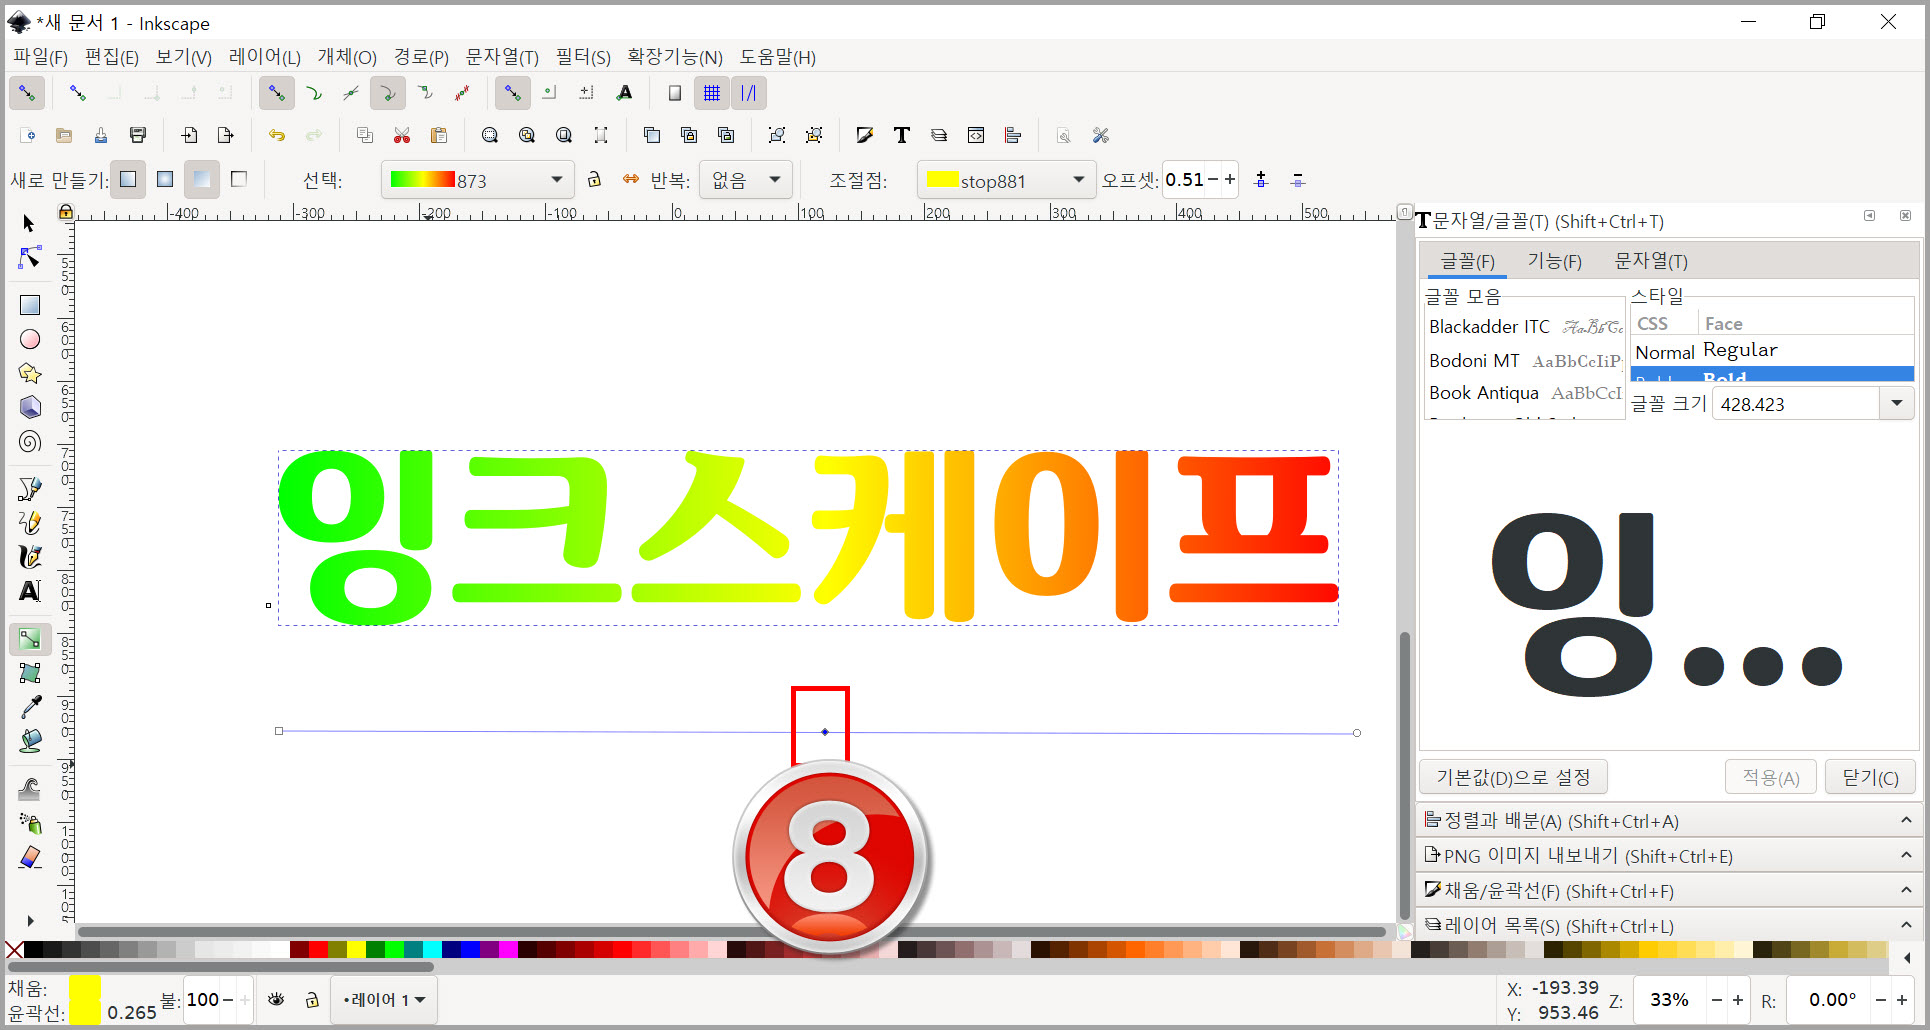This screenshot has height=1030, width=1930.
Task: Toggle snap to guides
Action: [749, 93]
